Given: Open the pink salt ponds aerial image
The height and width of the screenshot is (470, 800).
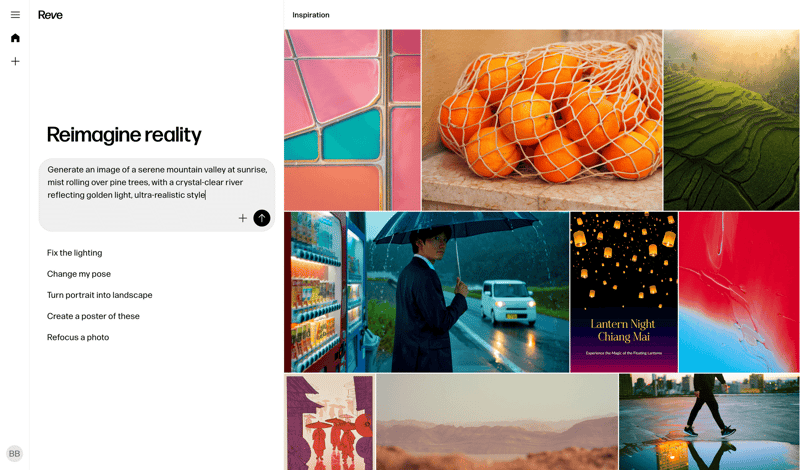Looking at the screenshot, I should [353, 120].
